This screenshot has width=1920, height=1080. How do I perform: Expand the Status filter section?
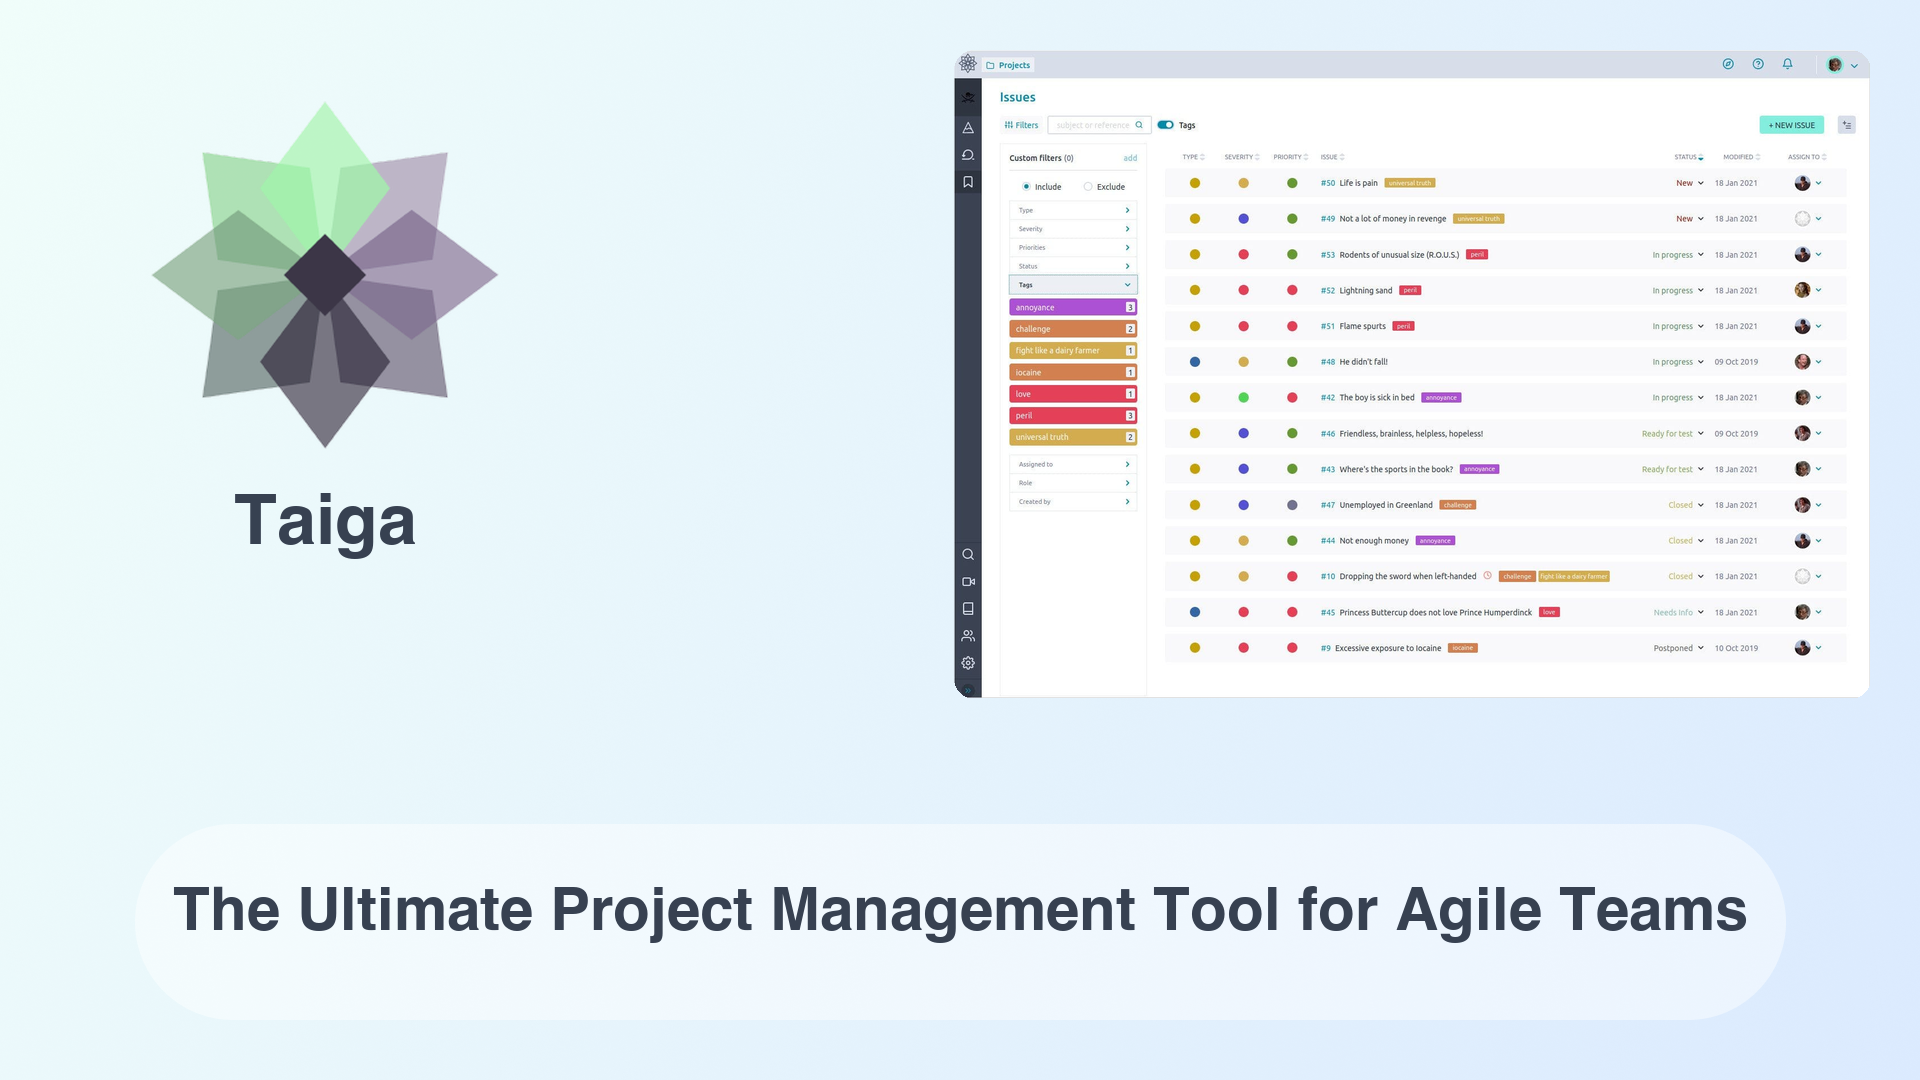(x=1072, y=266)
